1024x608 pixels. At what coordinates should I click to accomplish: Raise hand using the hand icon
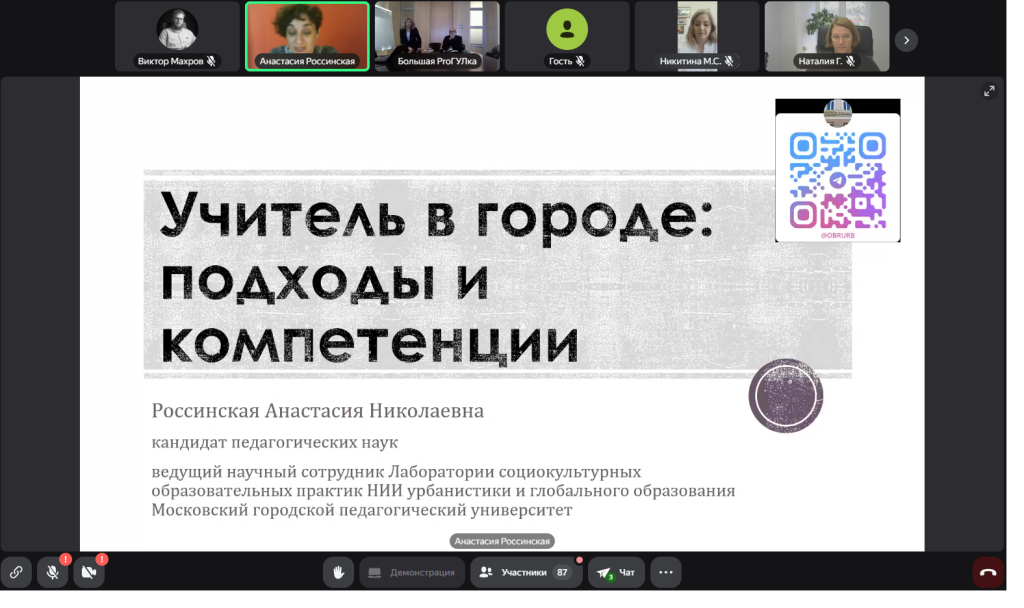click(339, 573)
